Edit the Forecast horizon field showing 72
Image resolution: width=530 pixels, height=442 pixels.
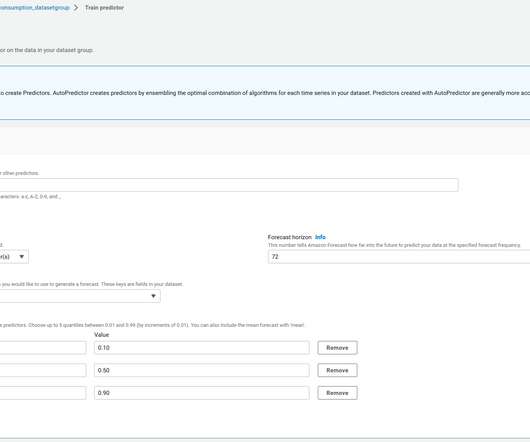(399, 256)
